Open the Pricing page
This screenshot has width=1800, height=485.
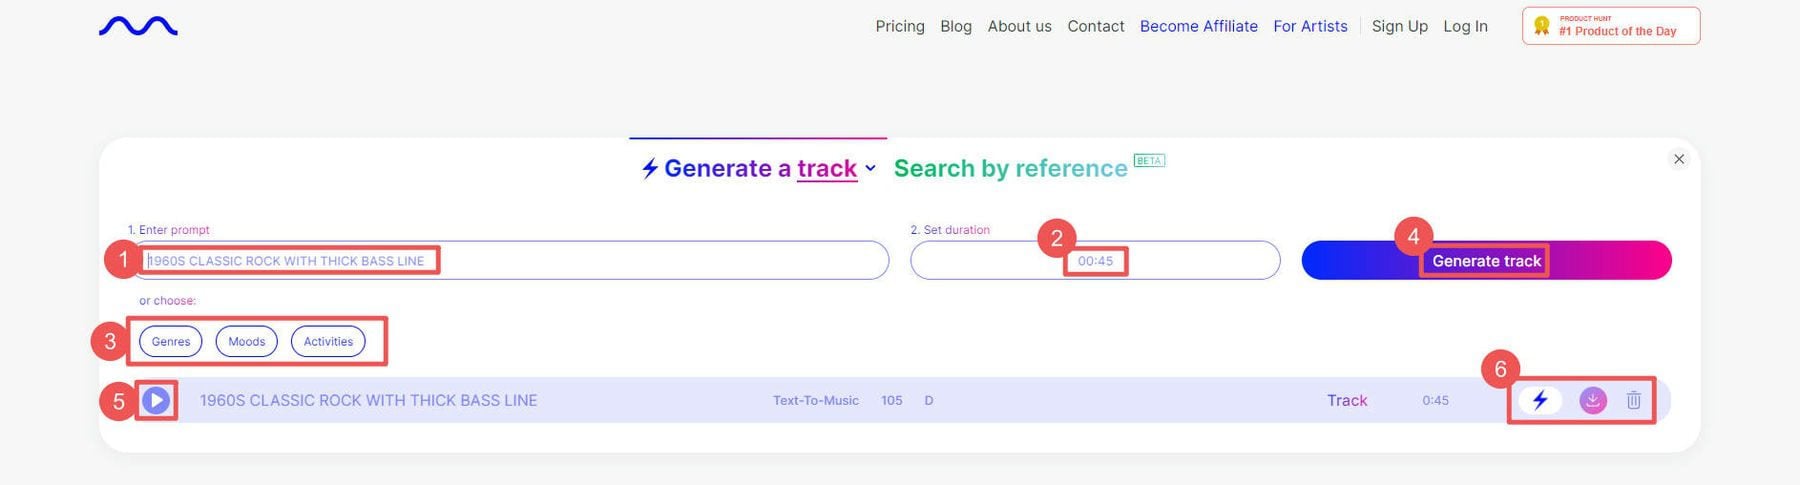[x=900, y=26]
